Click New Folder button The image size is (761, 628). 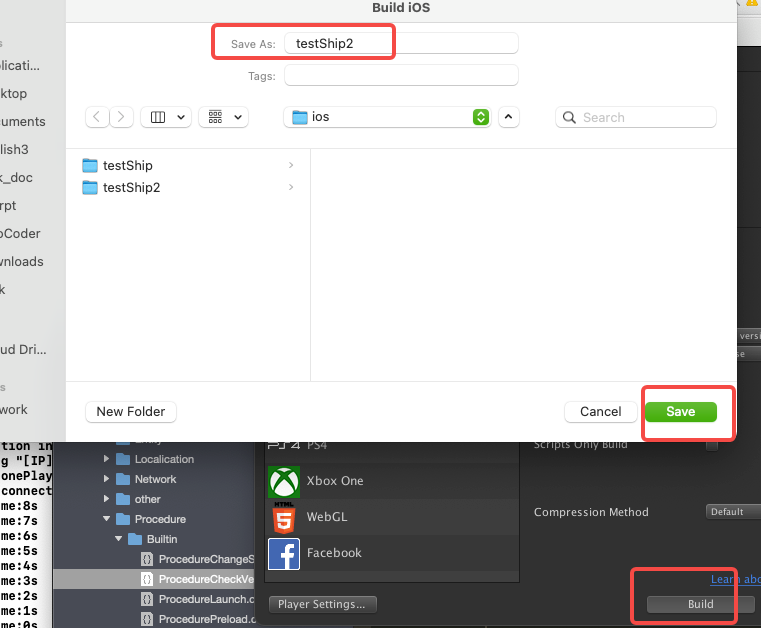coord(131,412)
